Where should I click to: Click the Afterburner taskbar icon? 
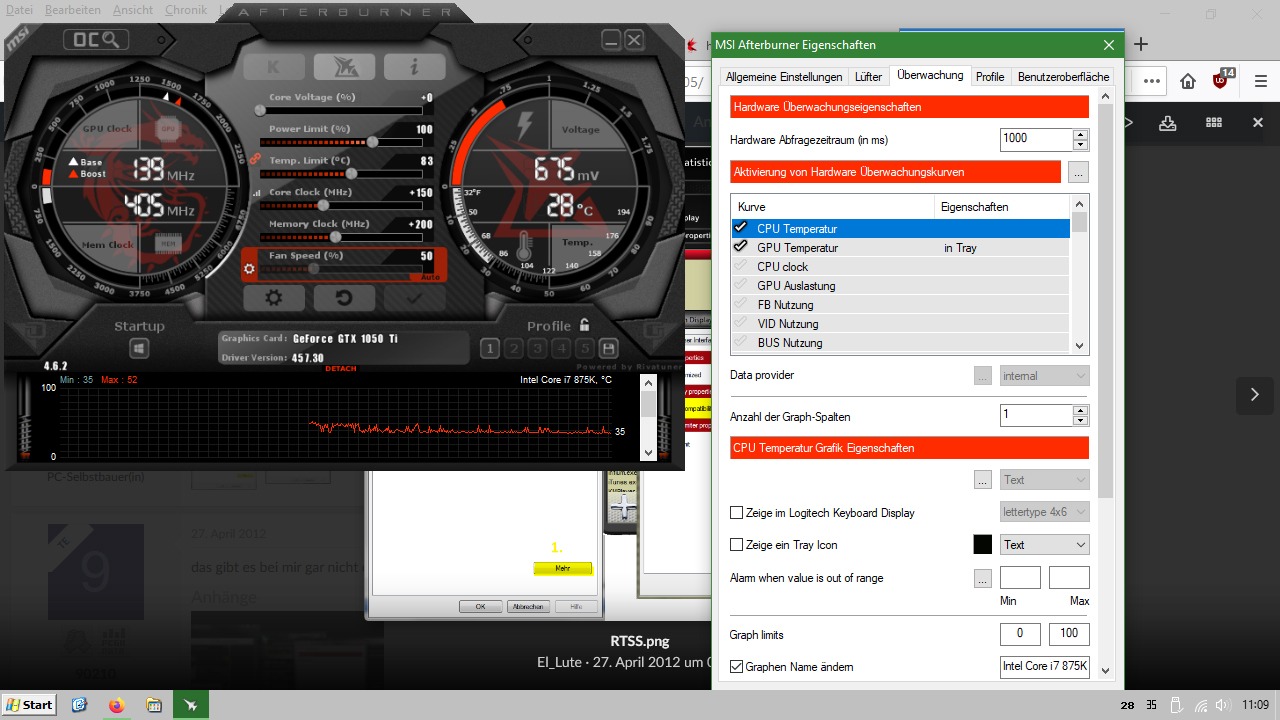click(190, 705)
